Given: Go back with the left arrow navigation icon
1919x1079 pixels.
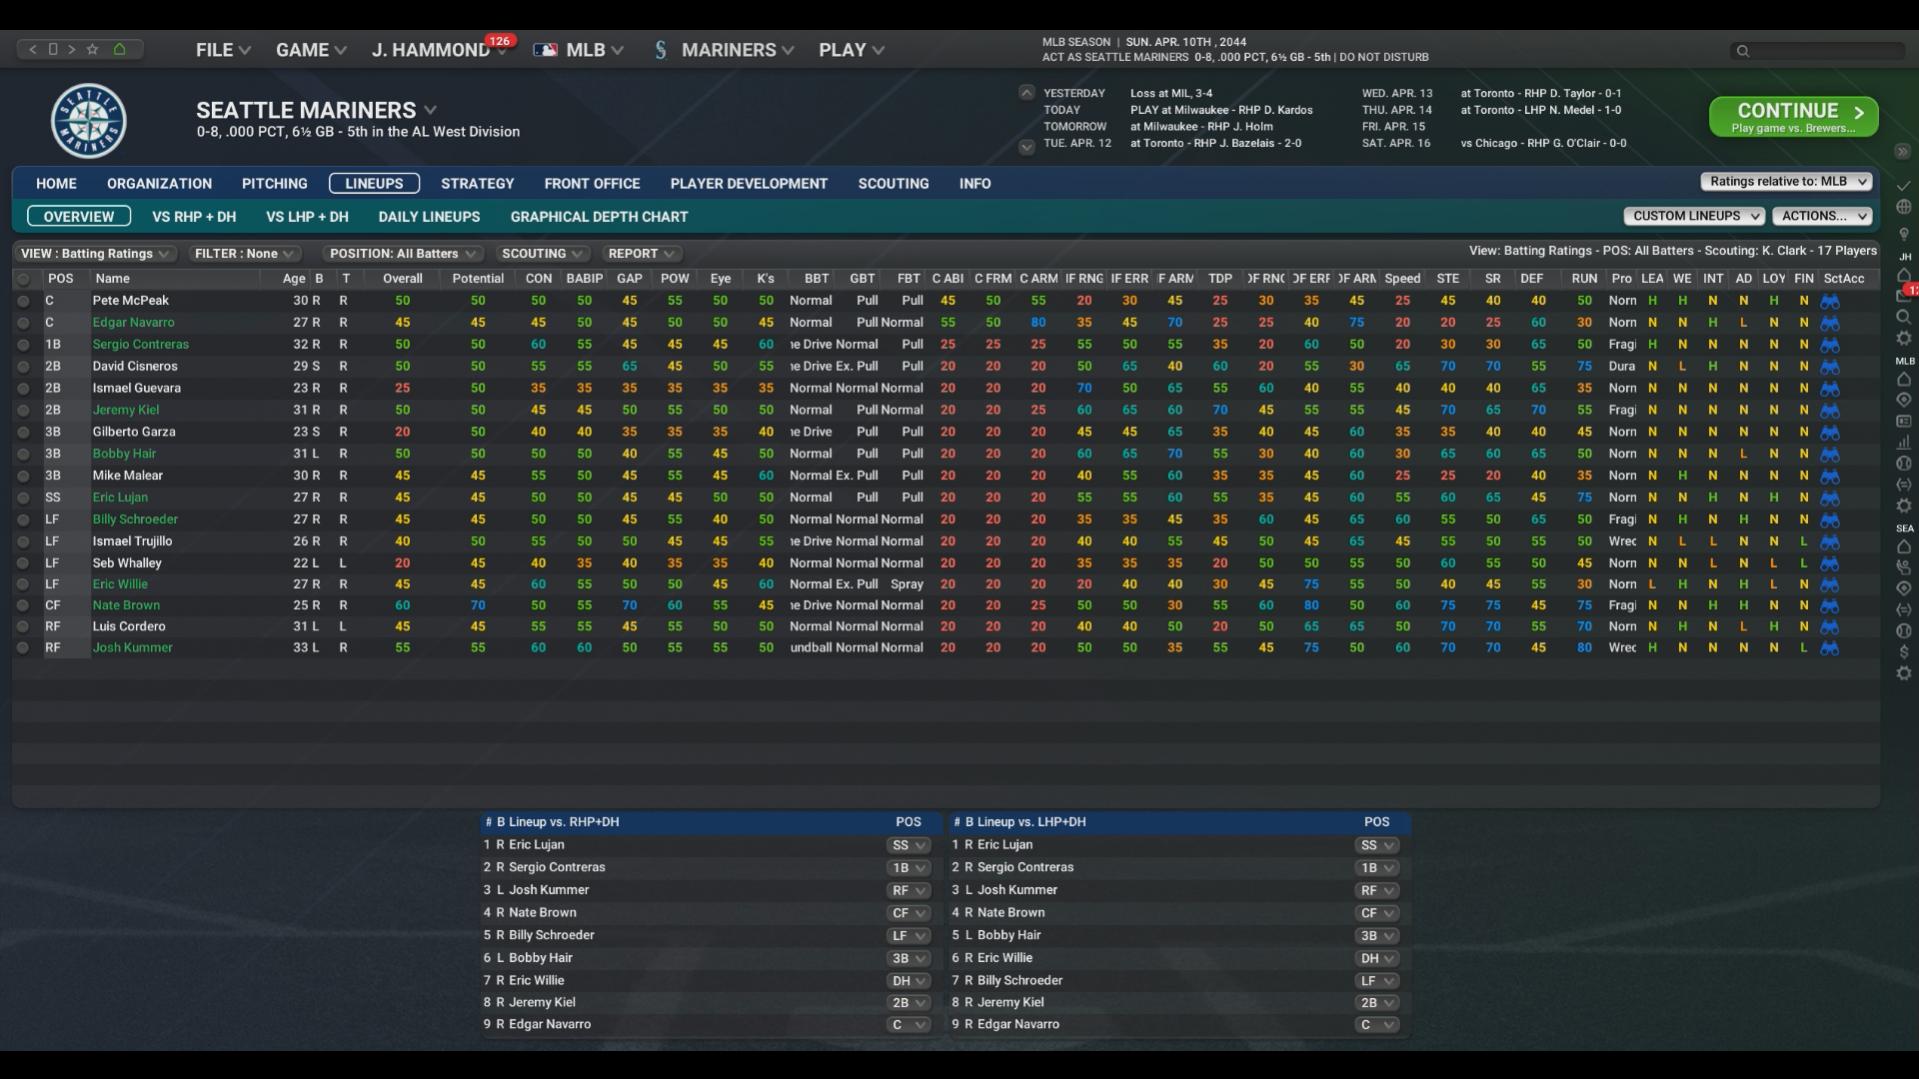Looking at the screenshot, I should pos(33,49).
